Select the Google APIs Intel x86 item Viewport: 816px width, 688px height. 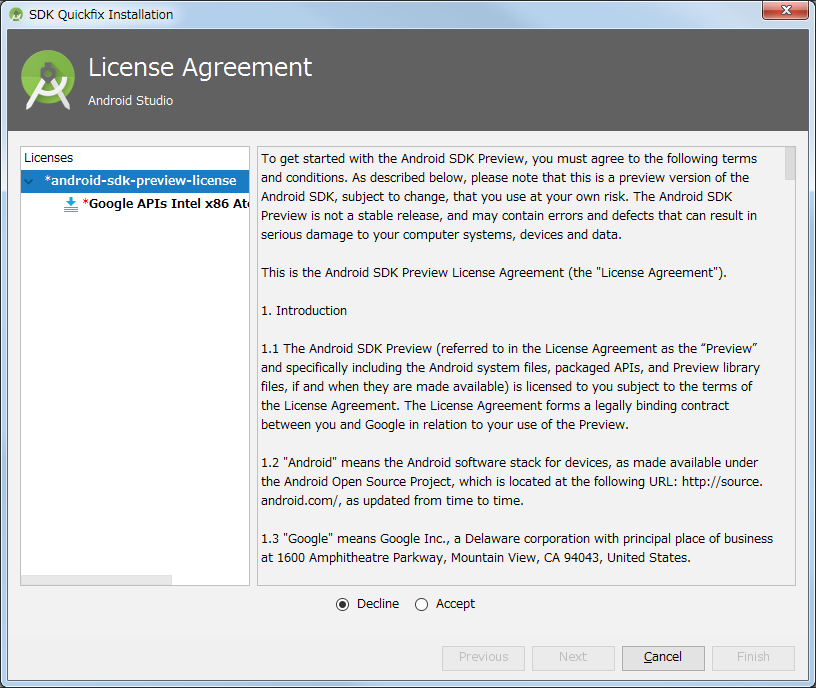coord(165,203)
